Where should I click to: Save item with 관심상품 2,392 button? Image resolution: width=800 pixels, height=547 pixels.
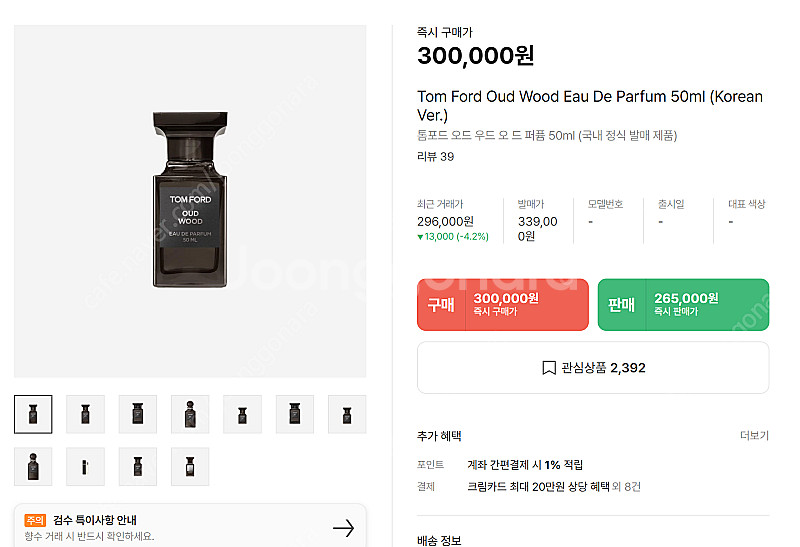pos(593,368)
